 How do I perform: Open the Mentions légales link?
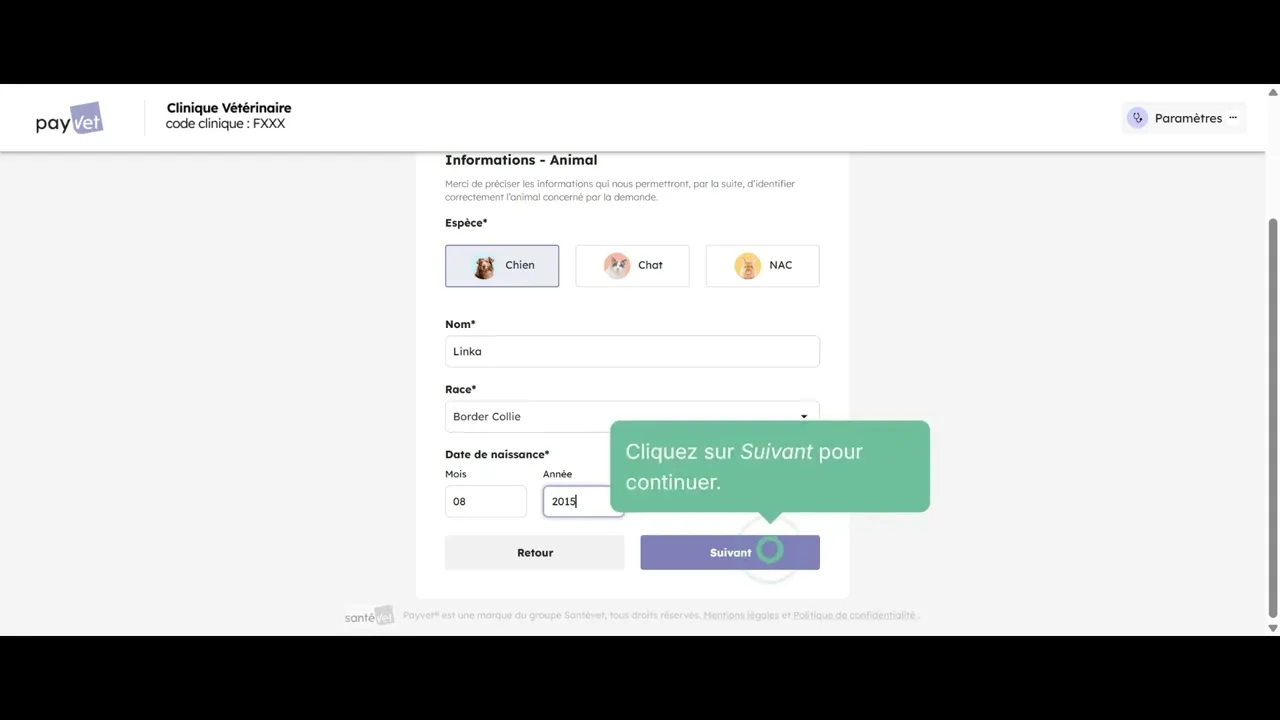tap(740, 616)
